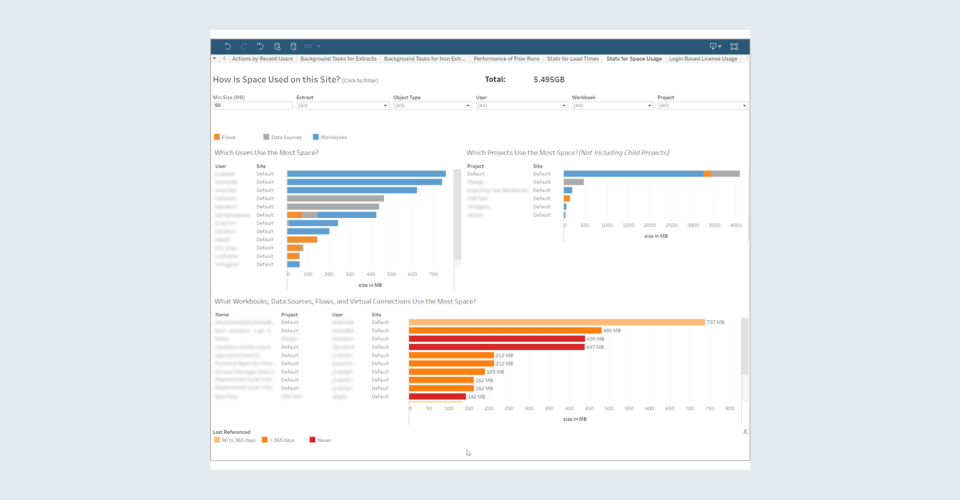Screen dimensions: 960x500
Task: Click the orange Flows legend swatch
Action: pos(217,136)
